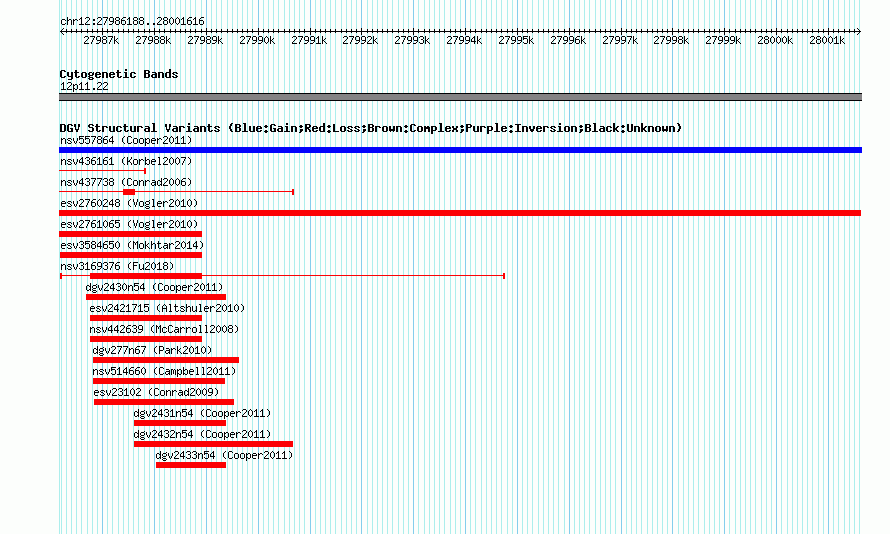Open the esv2760248 (Vogler2010) label

click(129, 203)
